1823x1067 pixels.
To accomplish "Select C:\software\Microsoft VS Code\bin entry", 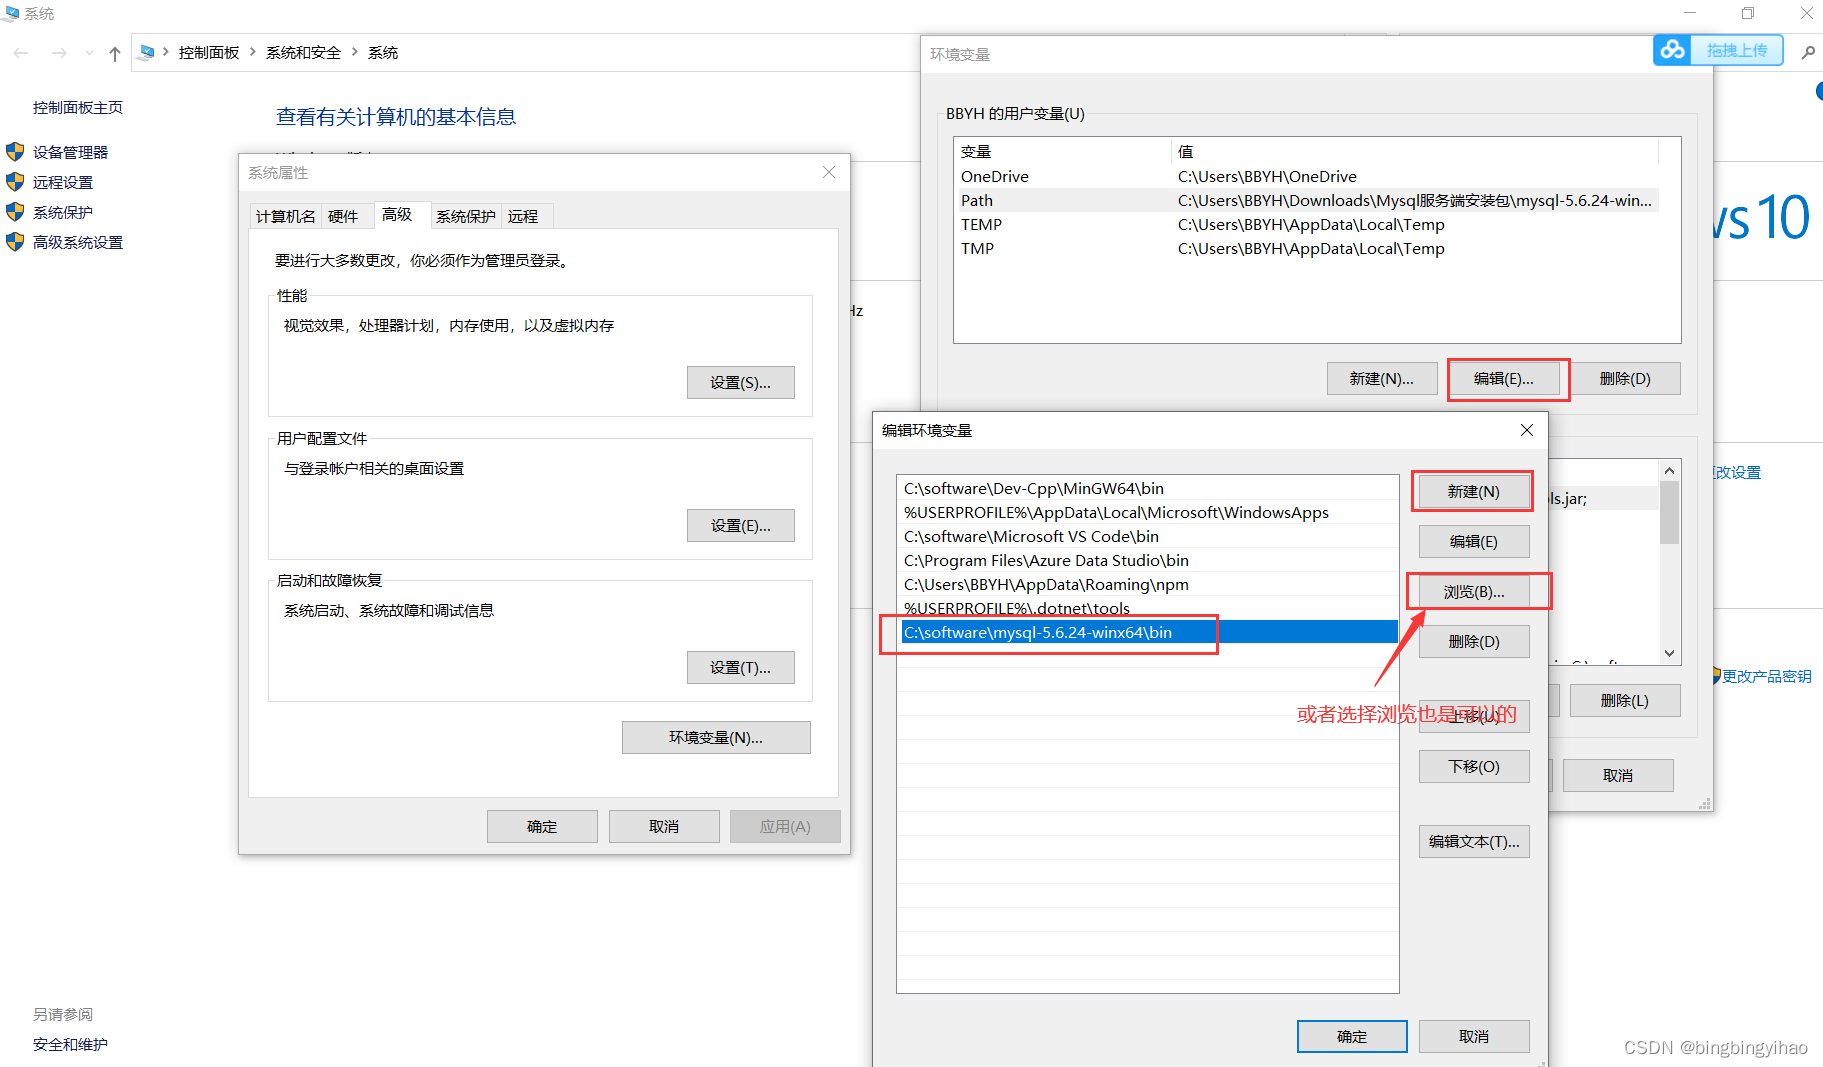I will coord(1147,536).
